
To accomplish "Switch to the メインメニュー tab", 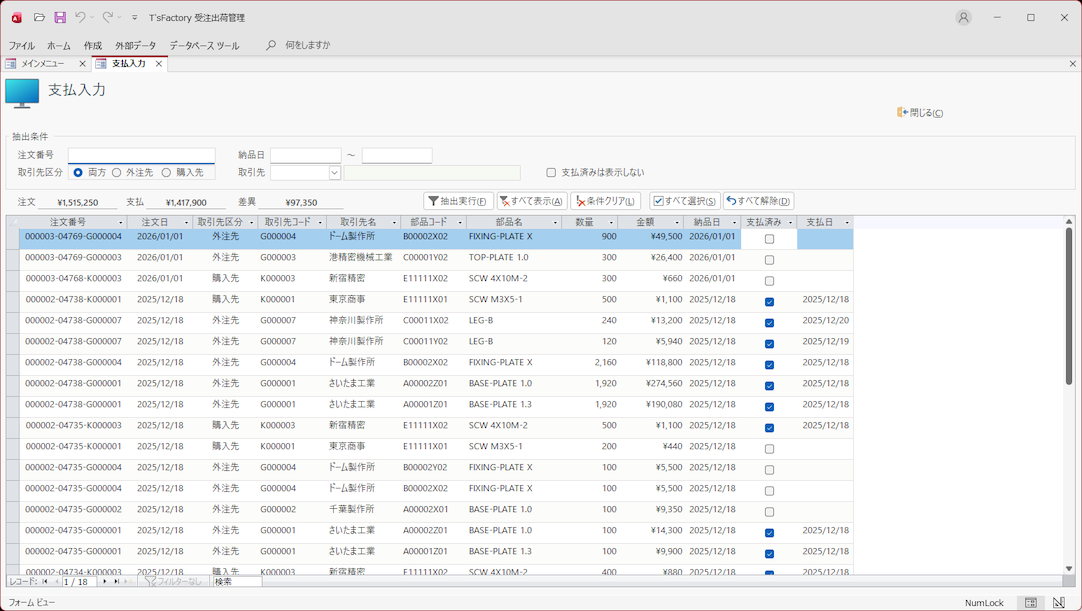I will (x=43, y=64).
